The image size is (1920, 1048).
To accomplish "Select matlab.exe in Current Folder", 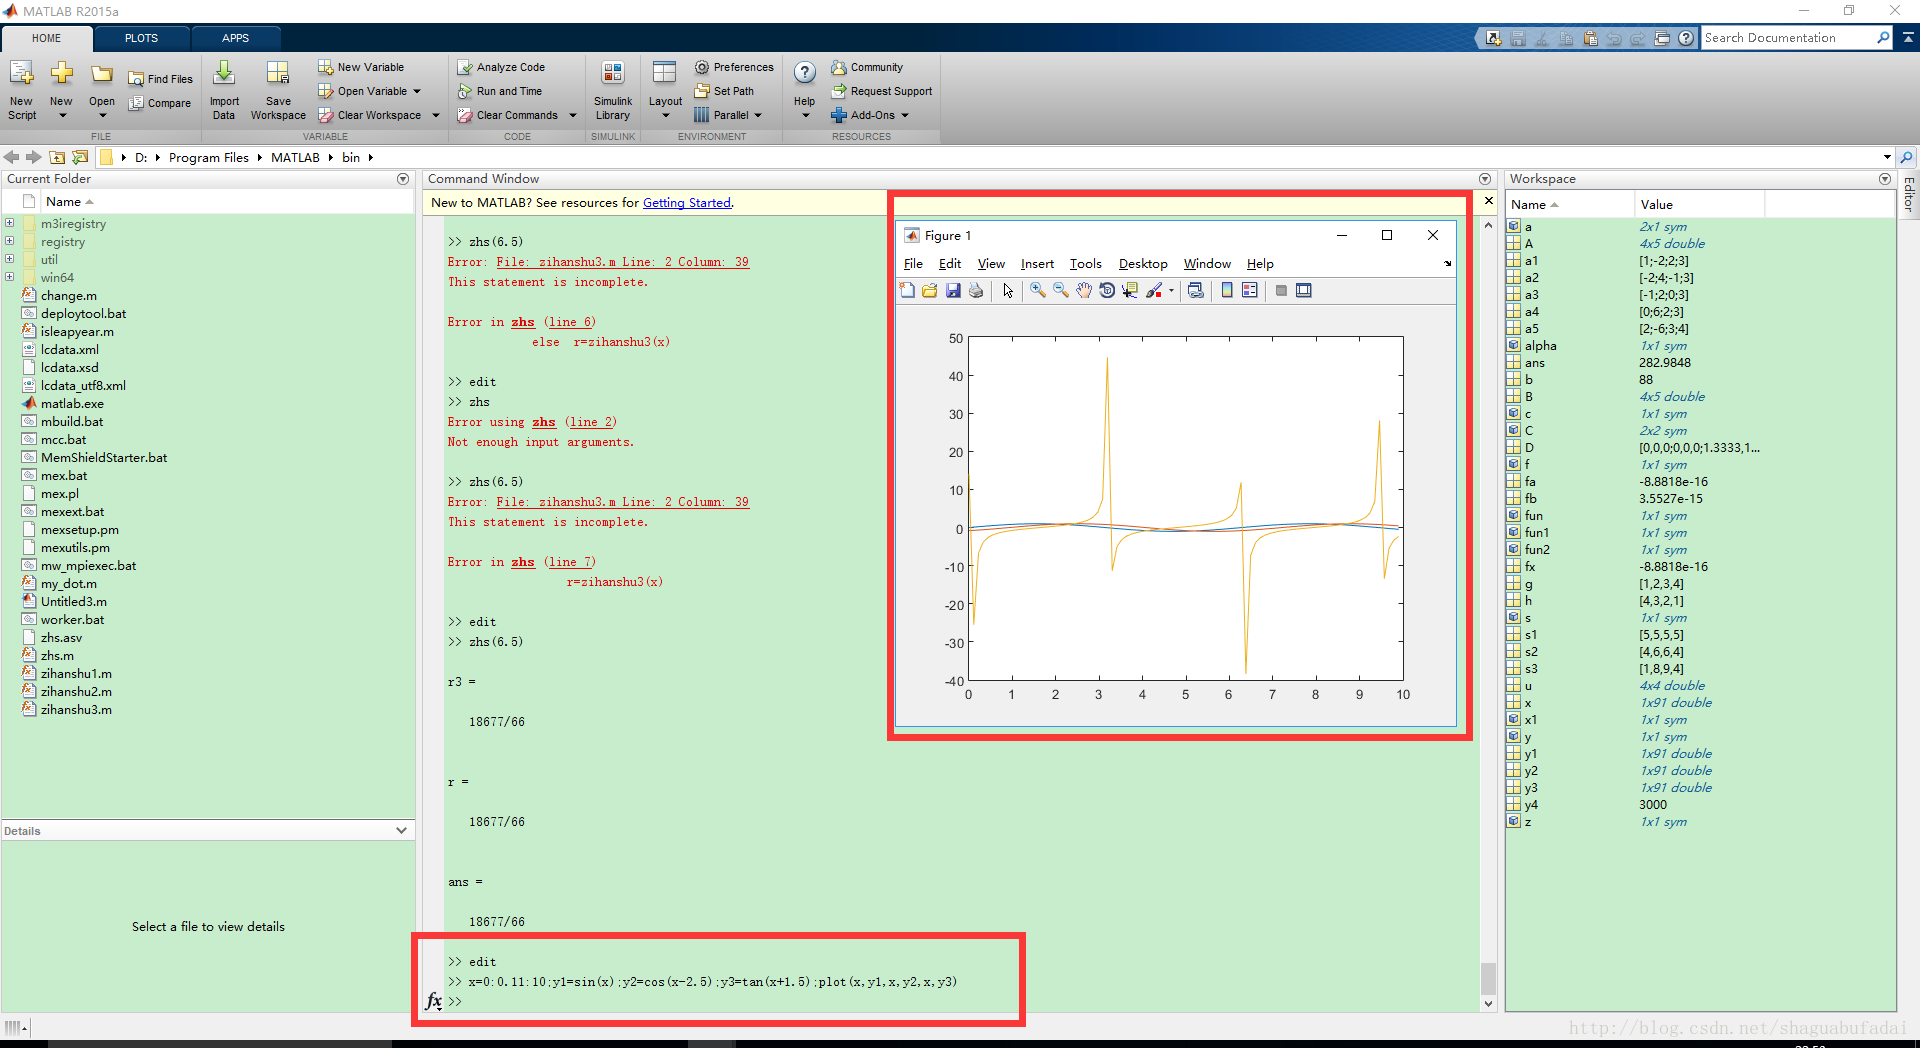I will [72, 404].
